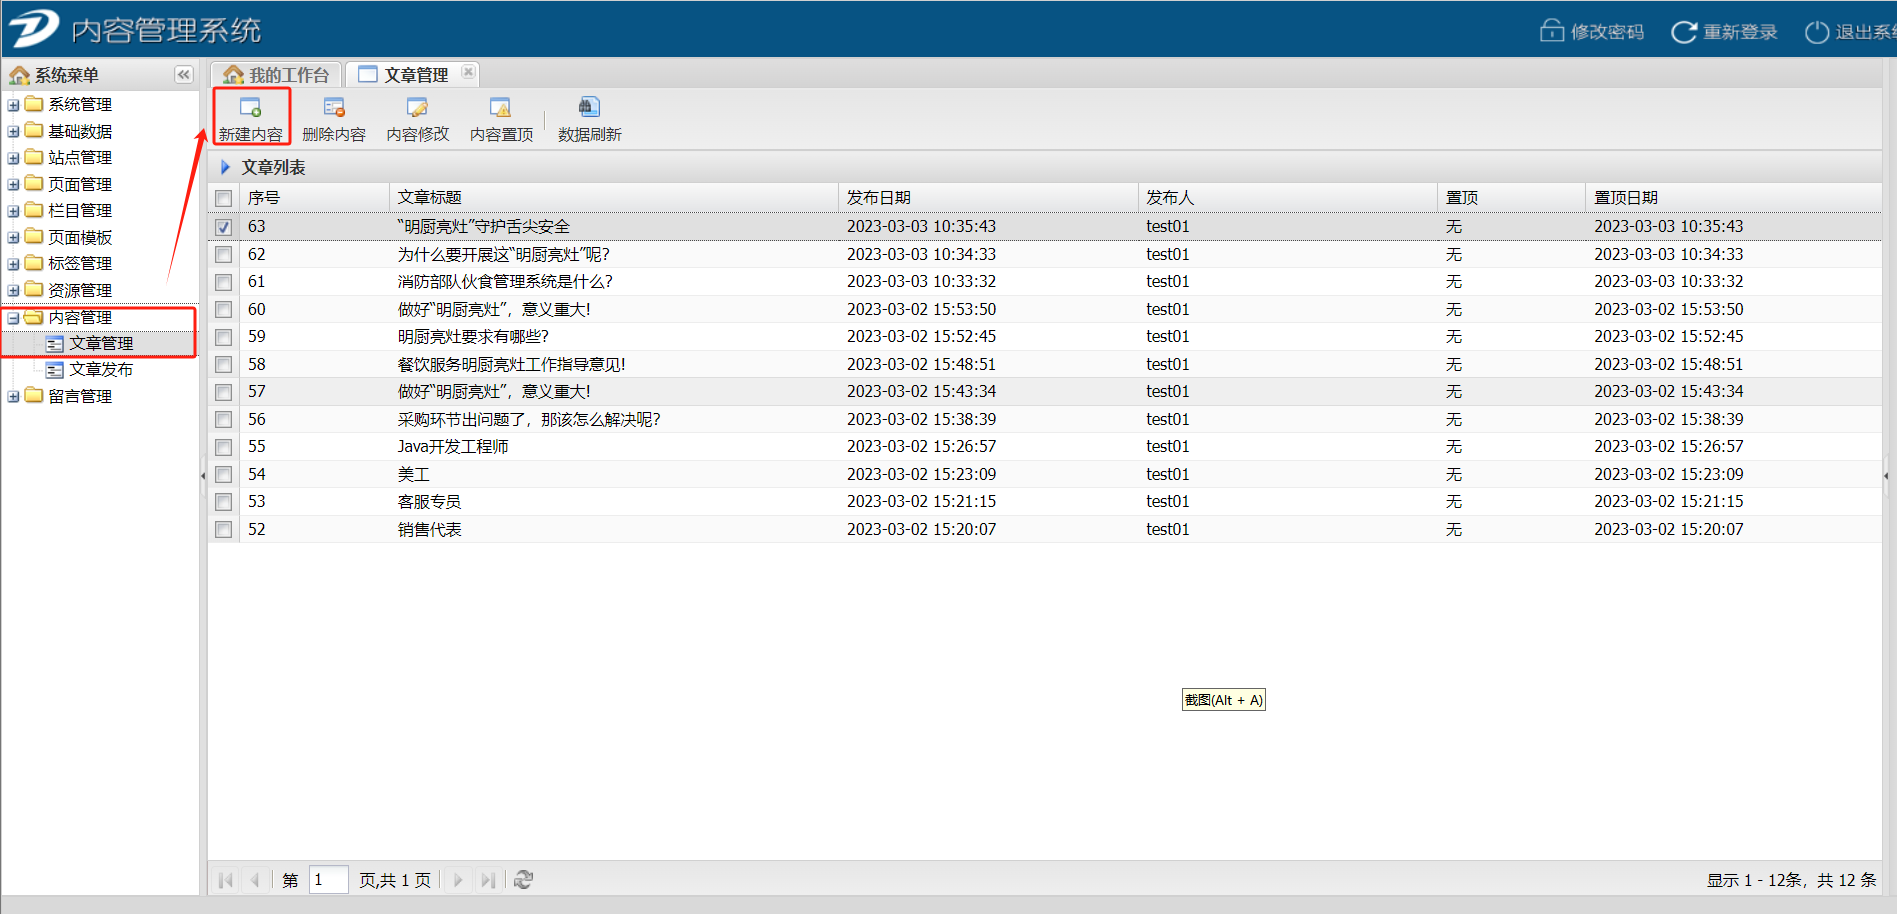This screenshot has width=1897, height=914.
Task: Refresh data with 数据刷新 icon
Action: coord(589,108)
